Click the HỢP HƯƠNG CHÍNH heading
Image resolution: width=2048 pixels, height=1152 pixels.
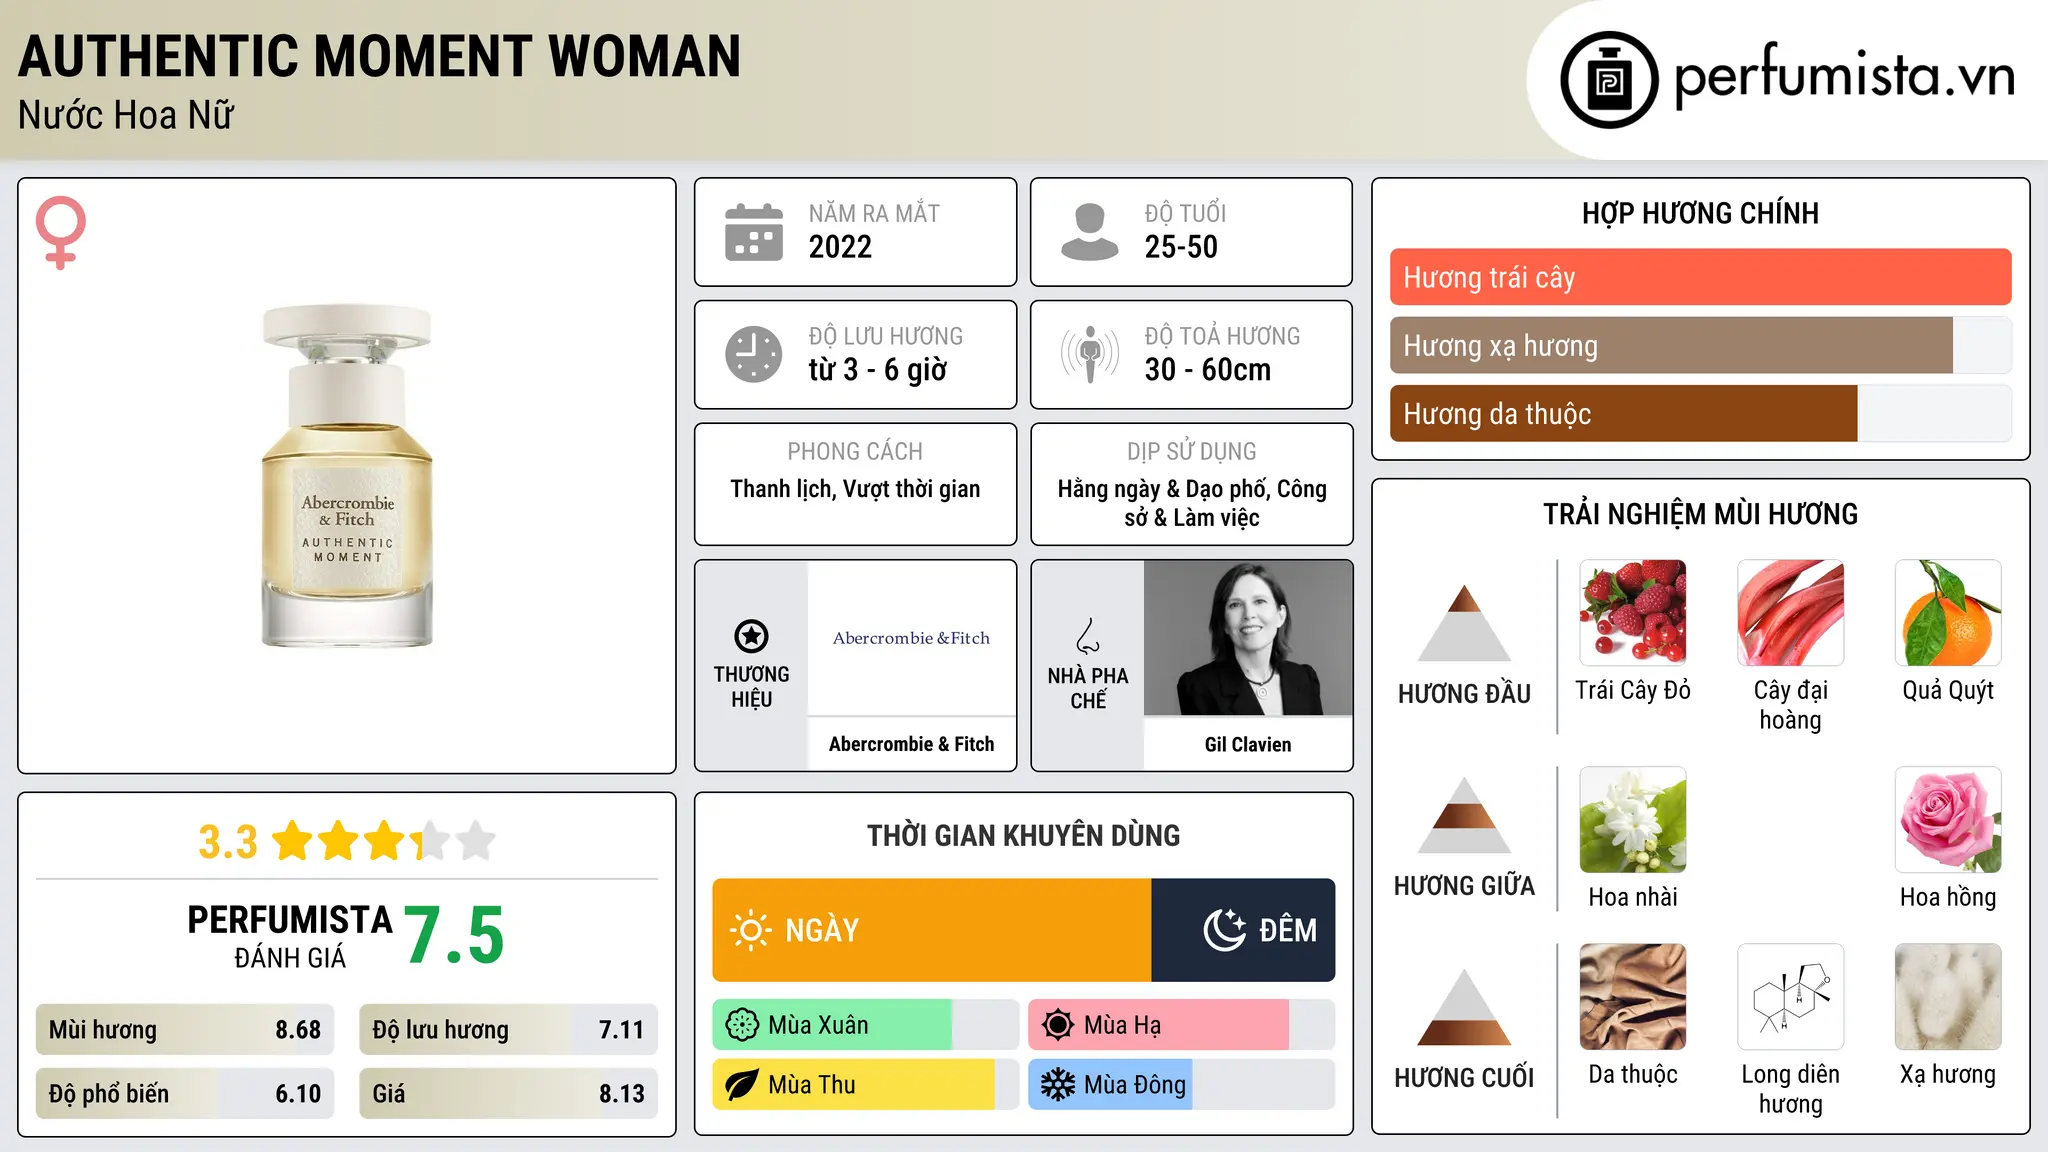(x=1700, y=214)
